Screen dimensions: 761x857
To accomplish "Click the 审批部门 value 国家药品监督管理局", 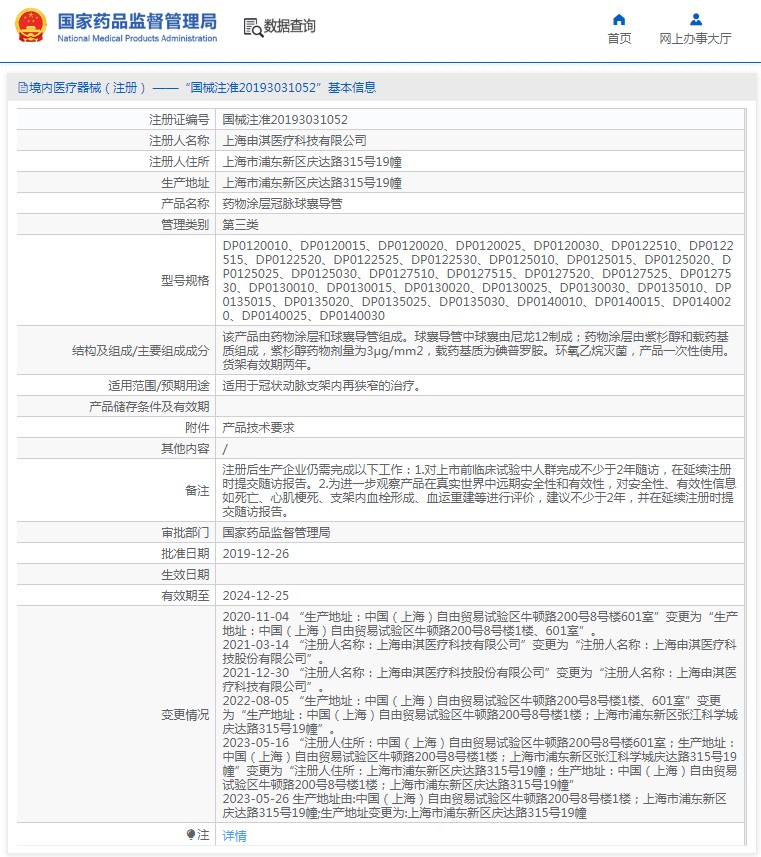I will coord(276,532).
